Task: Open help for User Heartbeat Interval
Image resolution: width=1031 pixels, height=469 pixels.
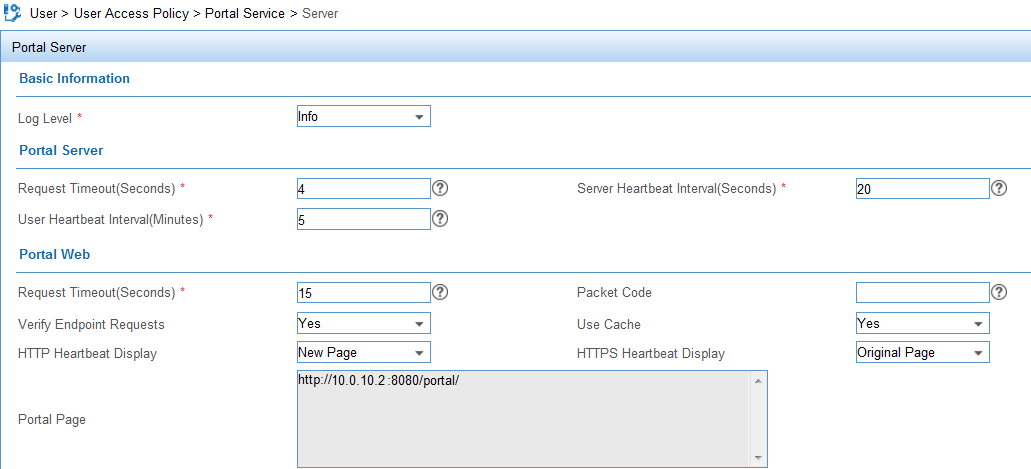Action: 441,219
